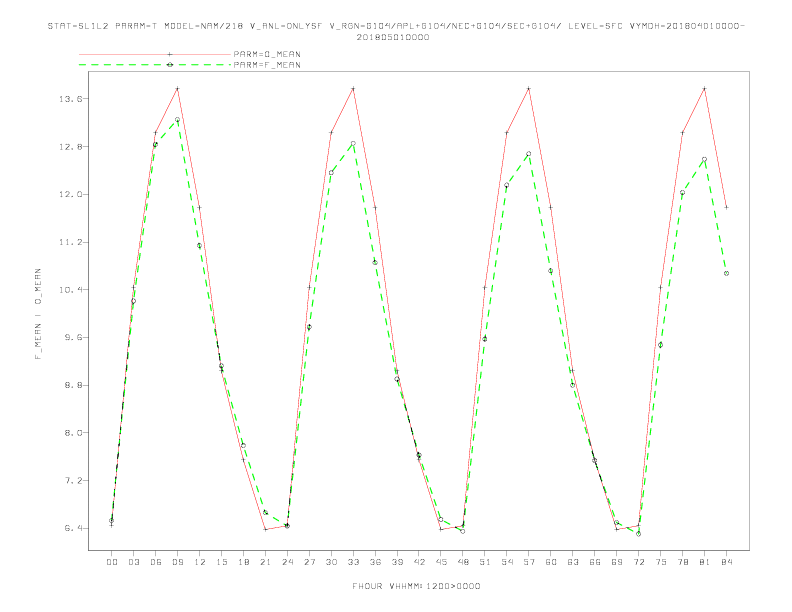The width and height of the screenshot is (792, 612).
Task: Select the chart title line starting STAT=SL1L2
Action: tap(396, 26)
